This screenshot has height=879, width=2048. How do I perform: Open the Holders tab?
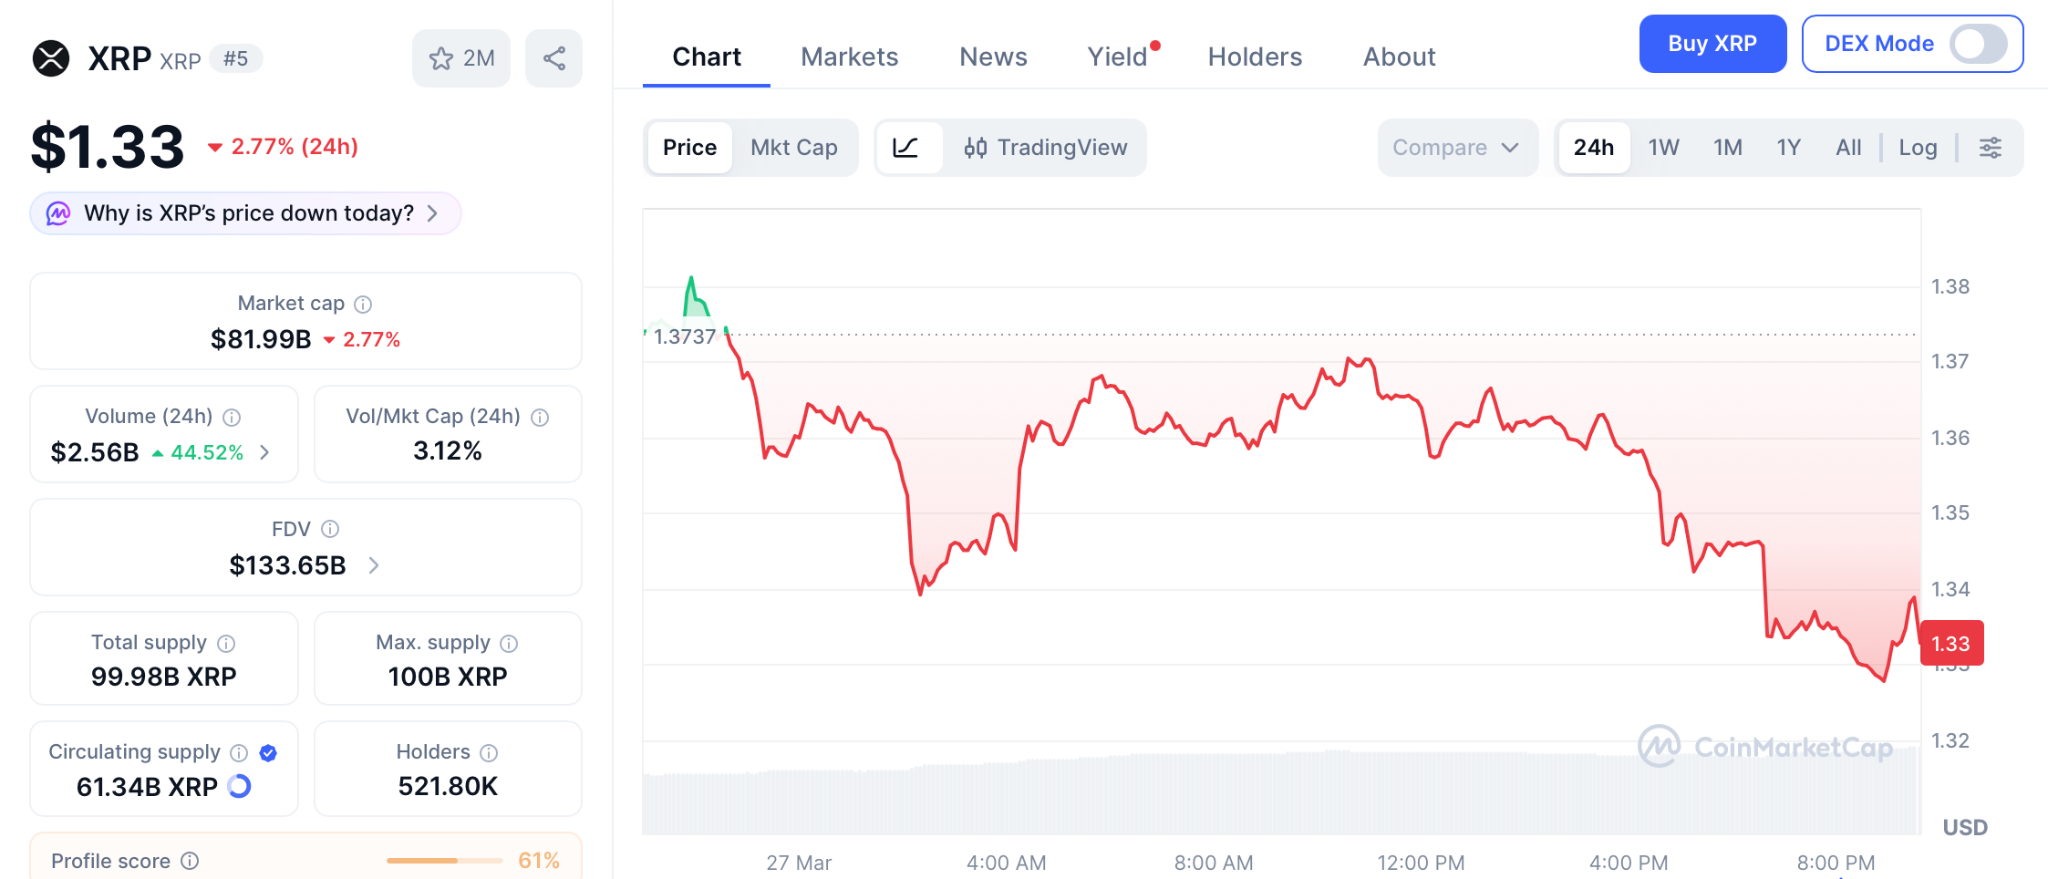coord(1254,57)
